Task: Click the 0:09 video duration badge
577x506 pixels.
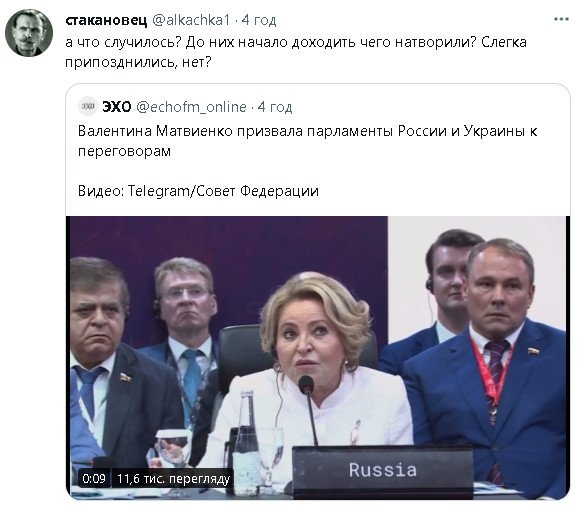Action: tap(94, 478)
